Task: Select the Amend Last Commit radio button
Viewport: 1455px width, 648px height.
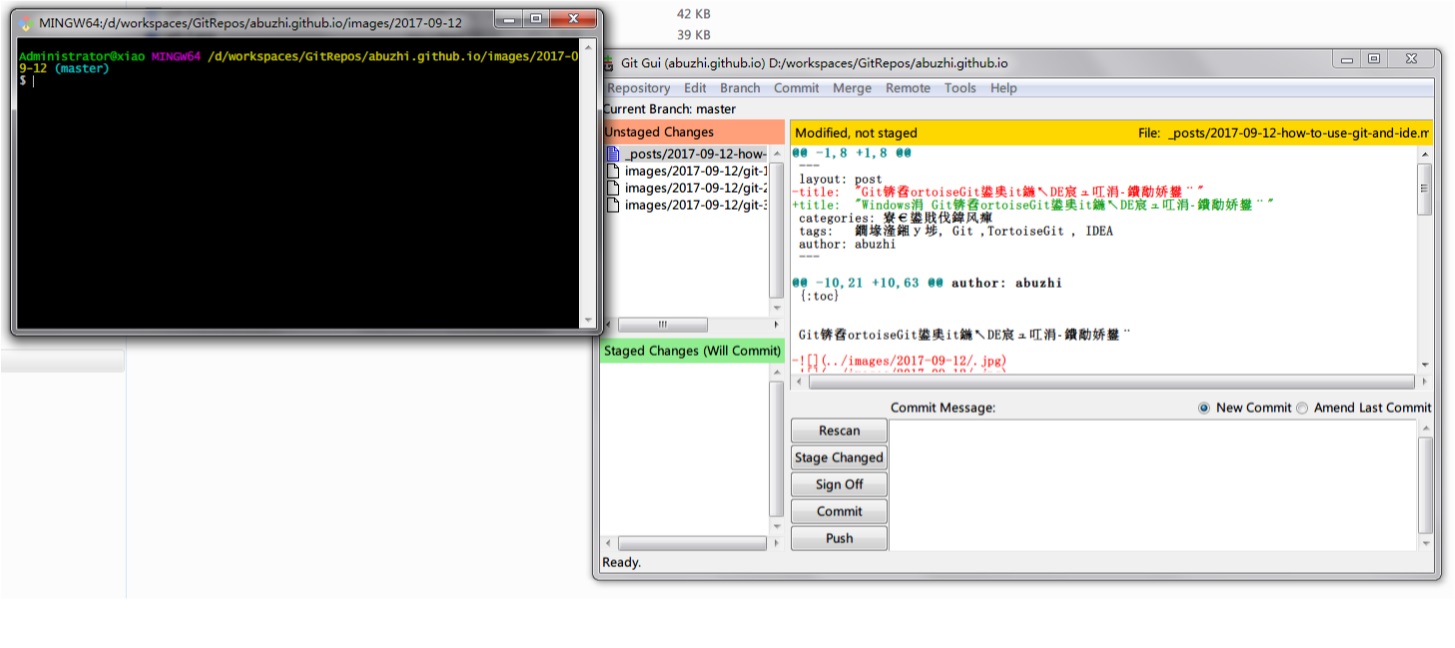Action: [1302, 408]
